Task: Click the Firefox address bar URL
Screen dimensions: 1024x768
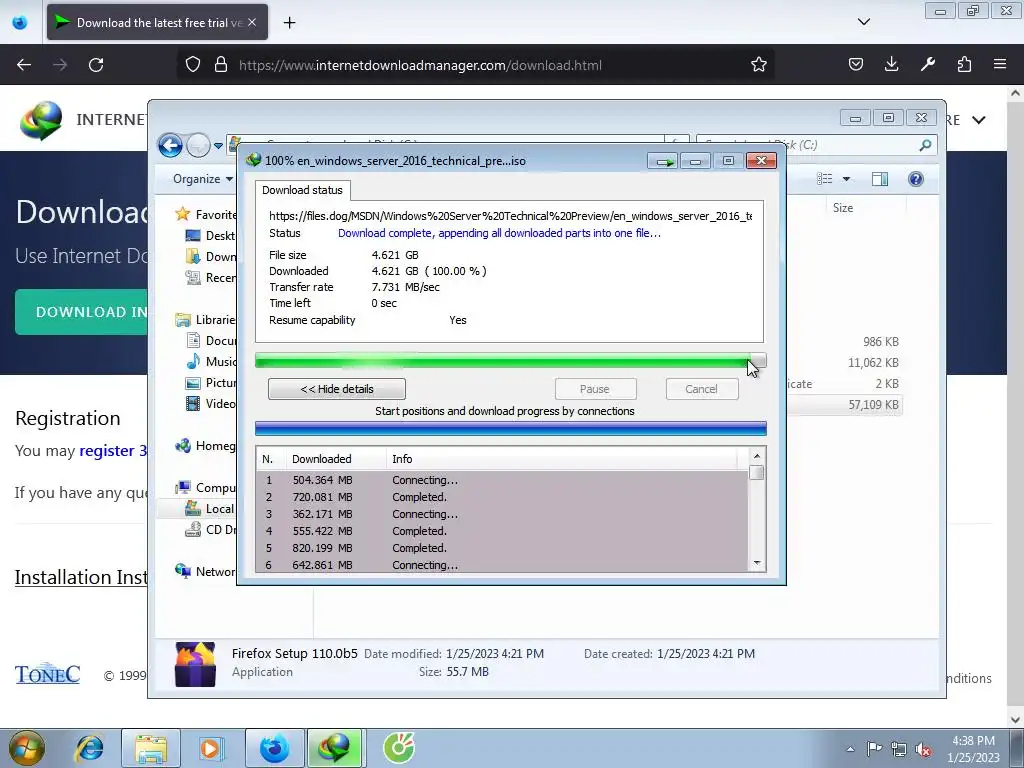Action: pyautogui.click(x=420, y=65)
